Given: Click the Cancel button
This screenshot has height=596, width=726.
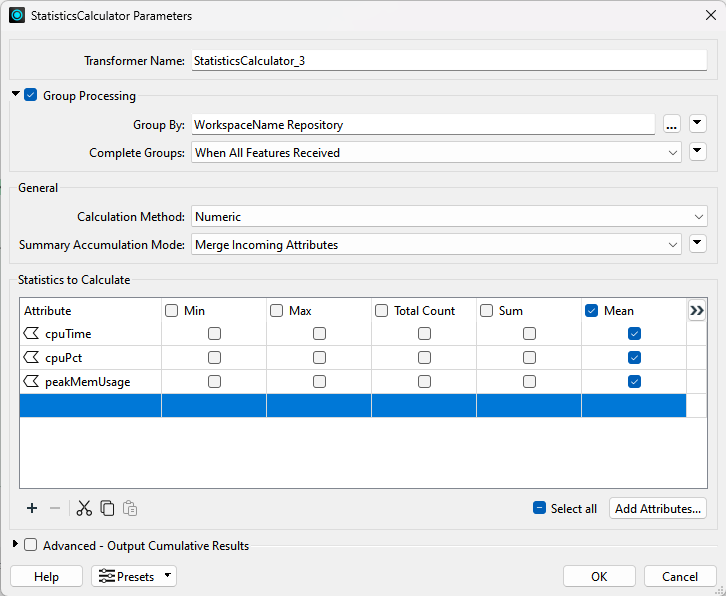Looking at the screenshot, I should (680, 576).
